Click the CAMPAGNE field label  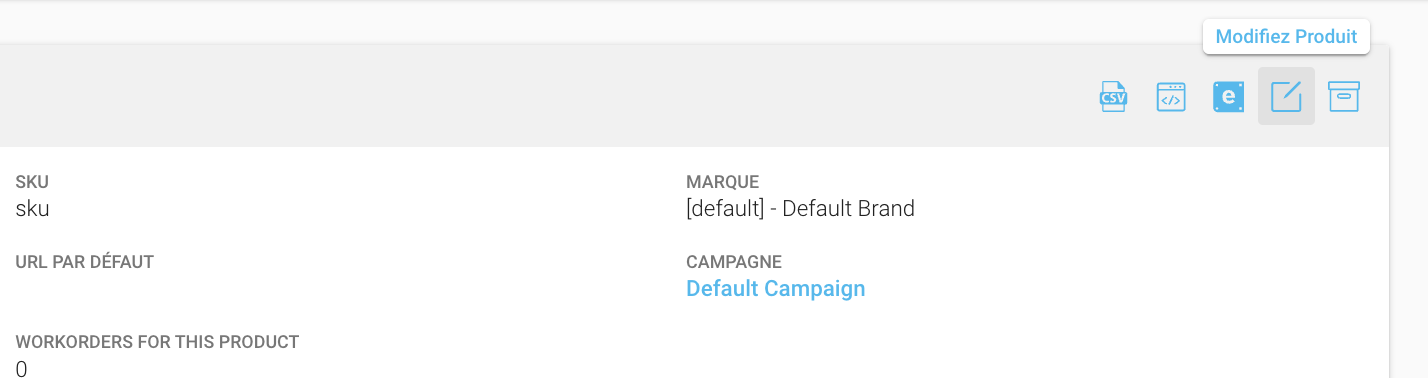[734, 262]
